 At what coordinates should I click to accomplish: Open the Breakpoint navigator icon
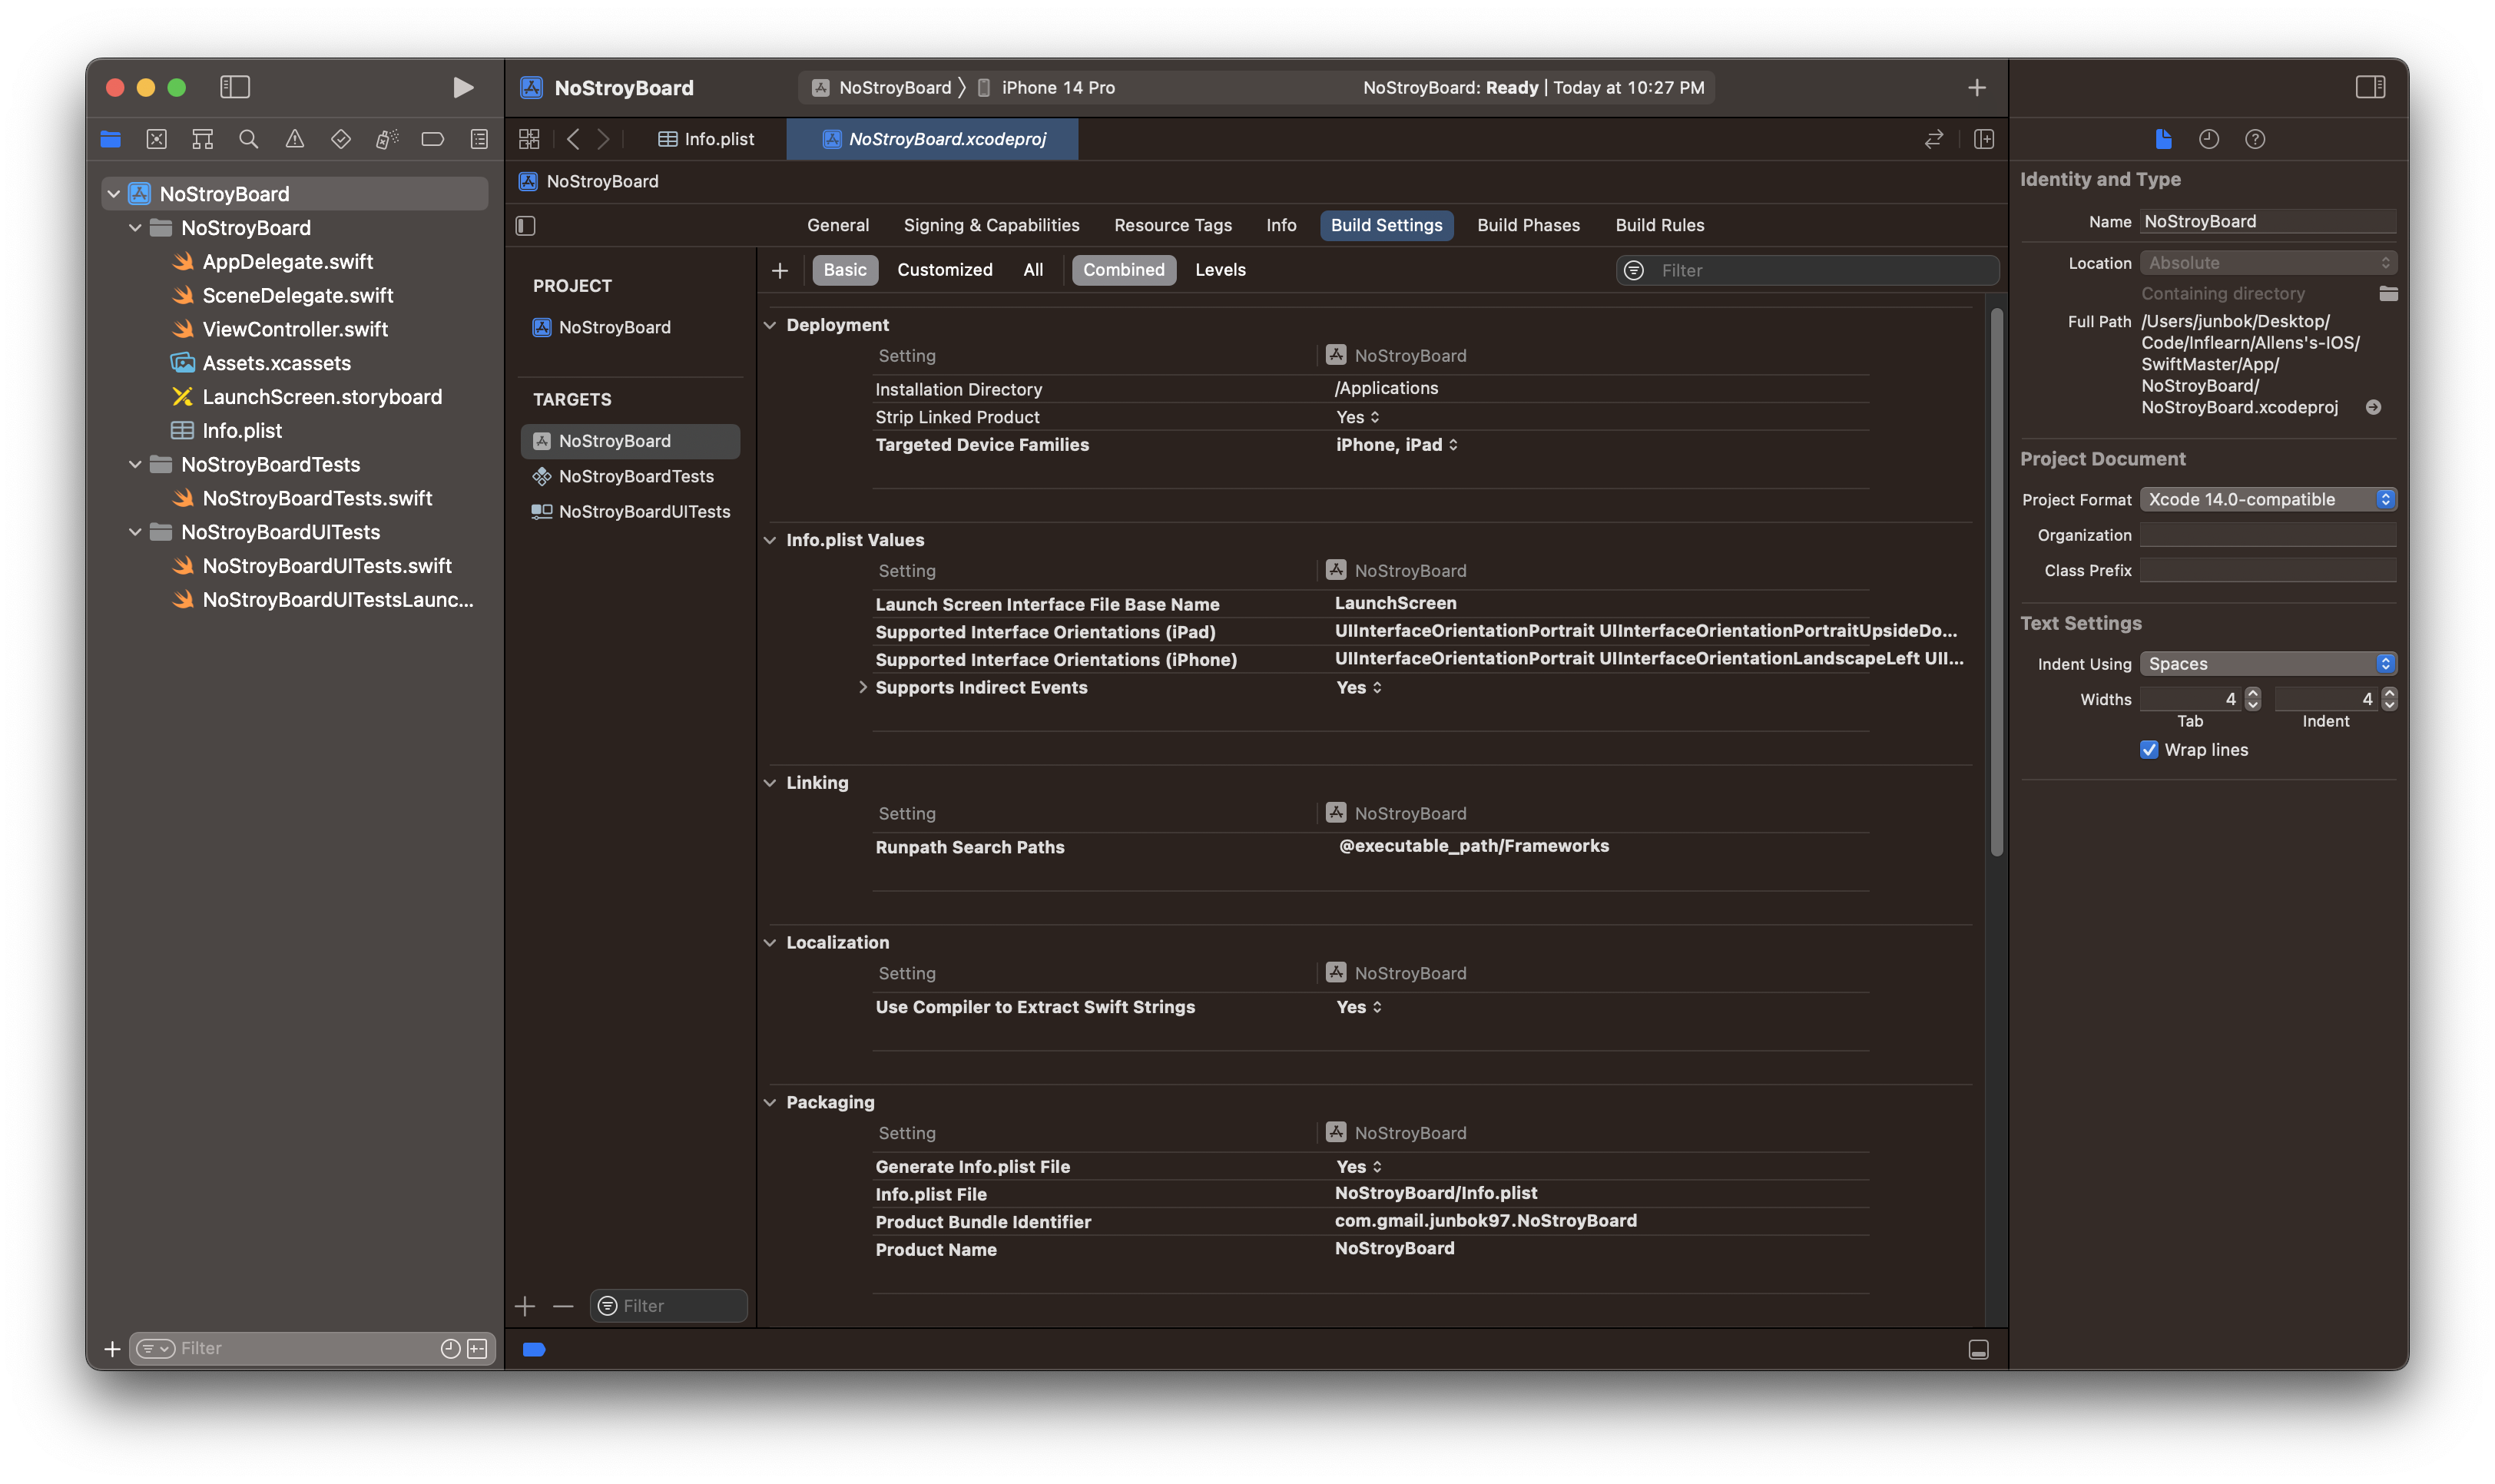point(433,140)
